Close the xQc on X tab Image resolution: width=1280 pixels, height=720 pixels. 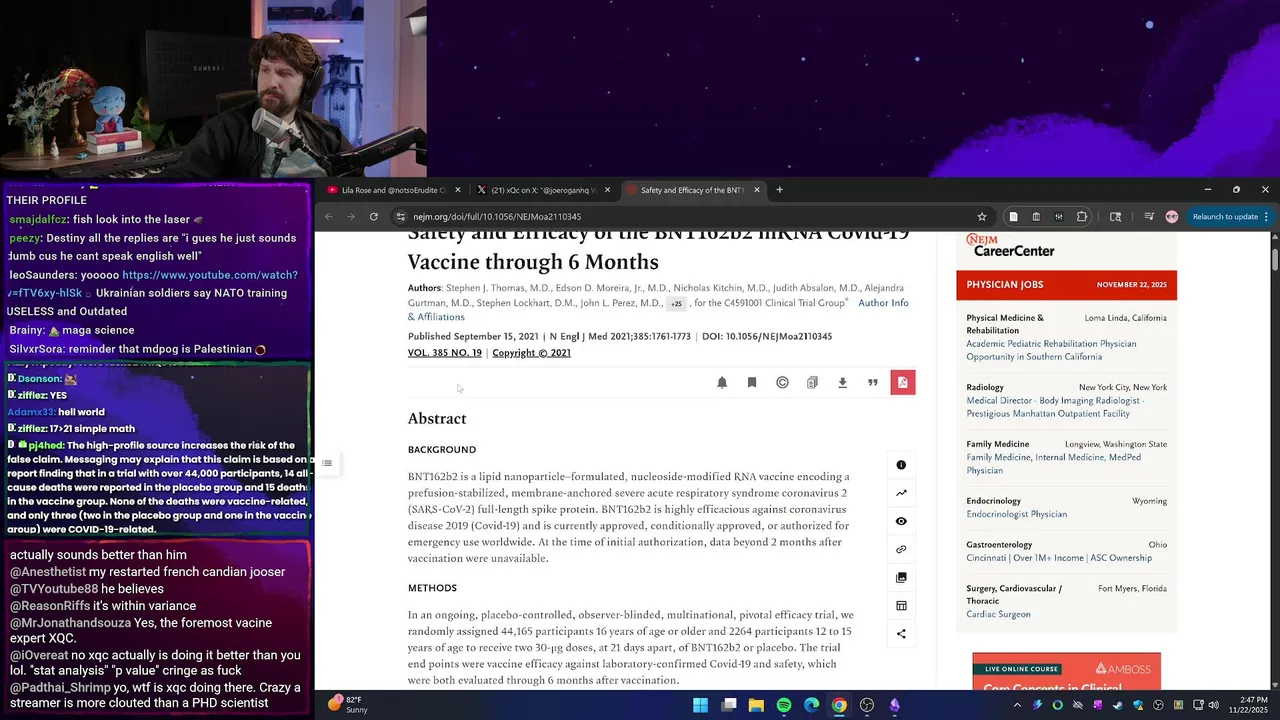tap(607, 190)
